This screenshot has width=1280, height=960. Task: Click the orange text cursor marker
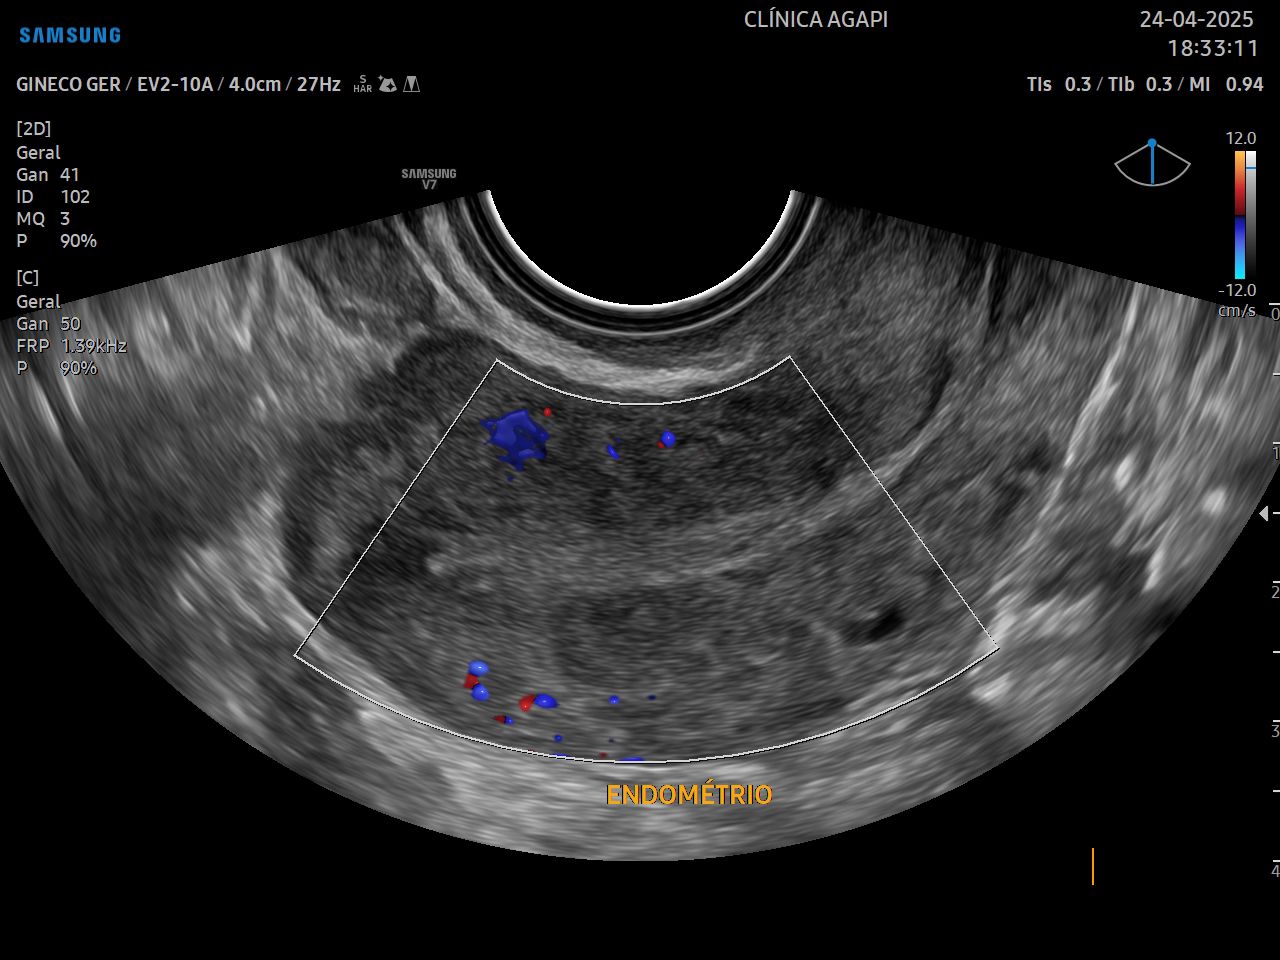click(1092, 866)
